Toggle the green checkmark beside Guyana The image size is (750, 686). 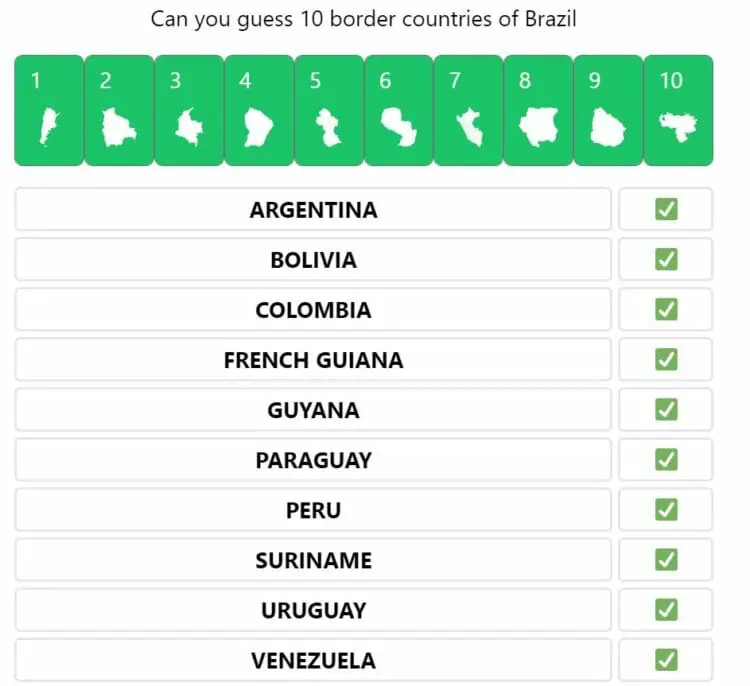click(666, 409)
